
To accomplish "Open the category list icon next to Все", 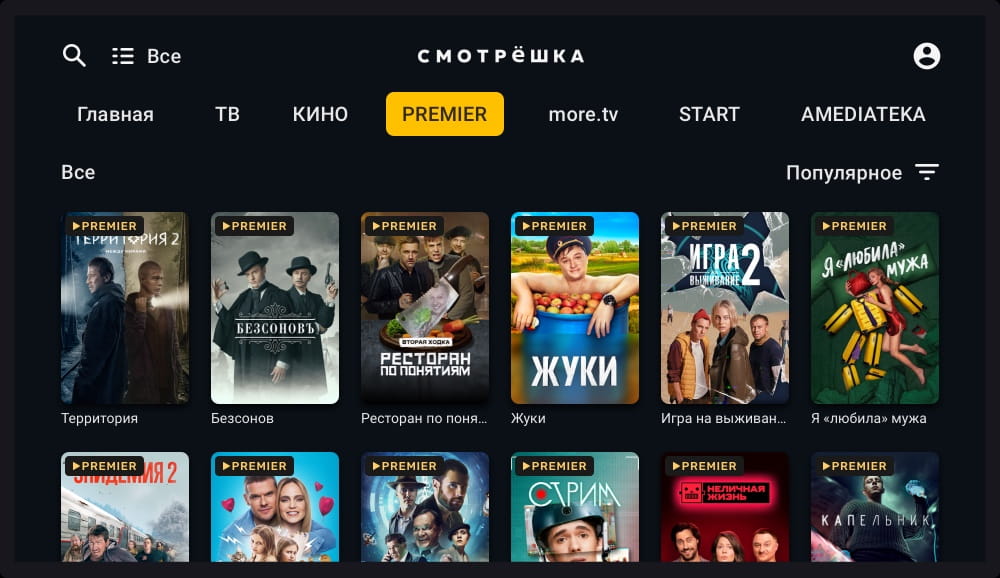I will point(123,56).
